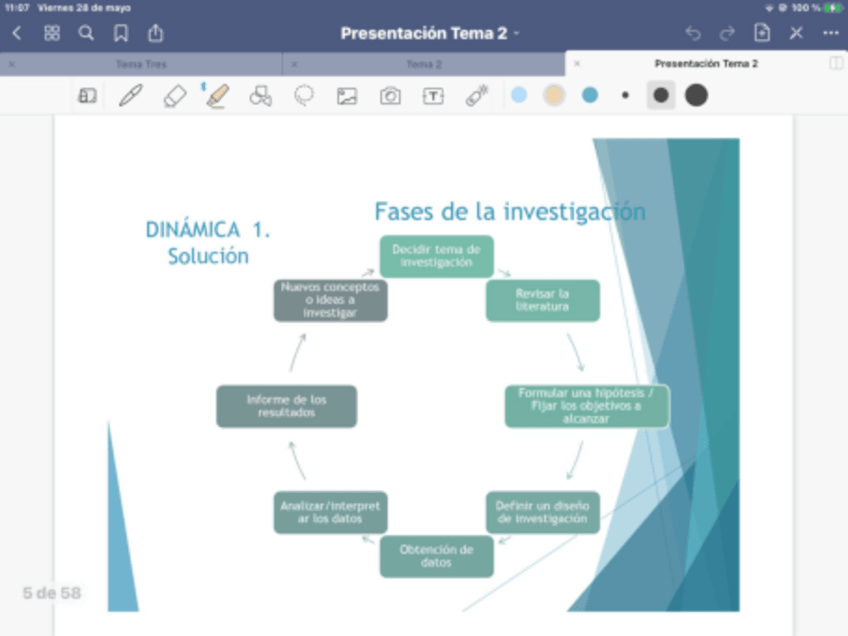Select the Presentación Tema 2 tab
848x636 pixels.
(706, 64)
